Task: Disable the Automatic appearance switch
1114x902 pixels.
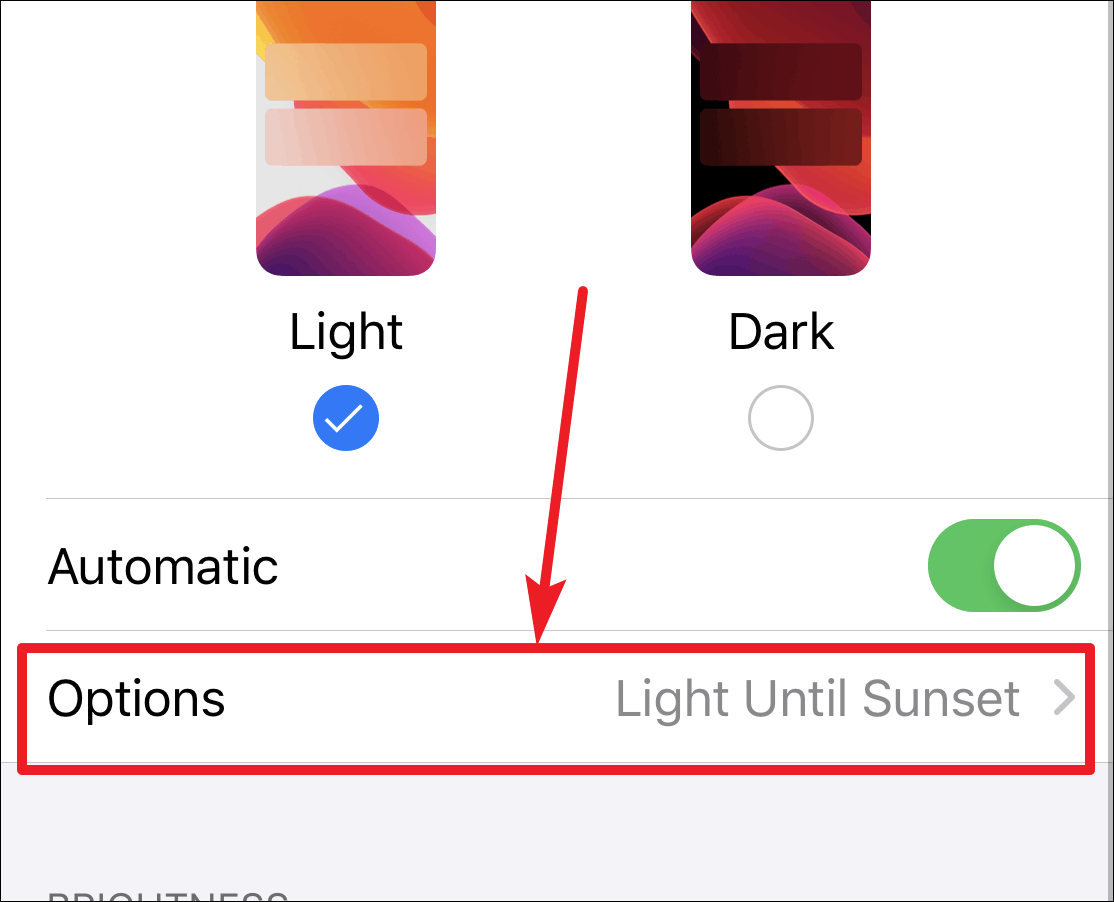Action: click(x=1005, y=565)
